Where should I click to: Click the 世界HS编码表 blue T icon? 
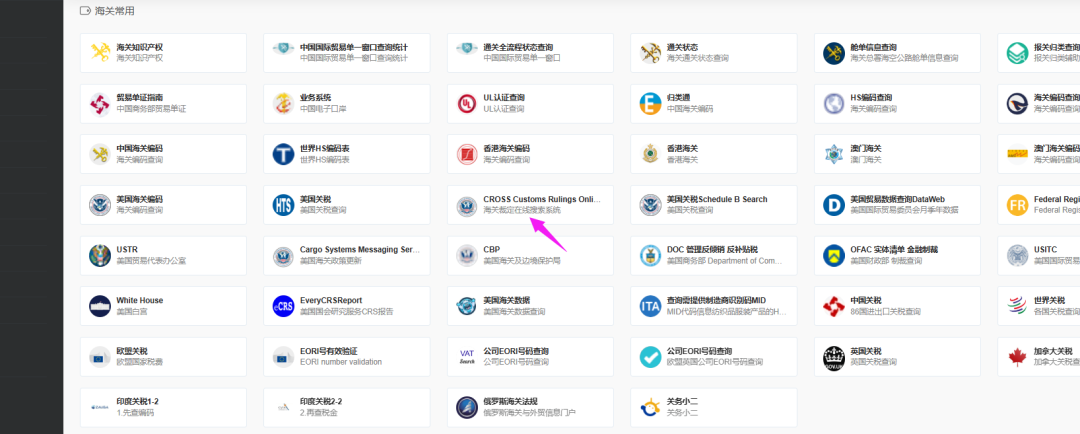point(283,154)
